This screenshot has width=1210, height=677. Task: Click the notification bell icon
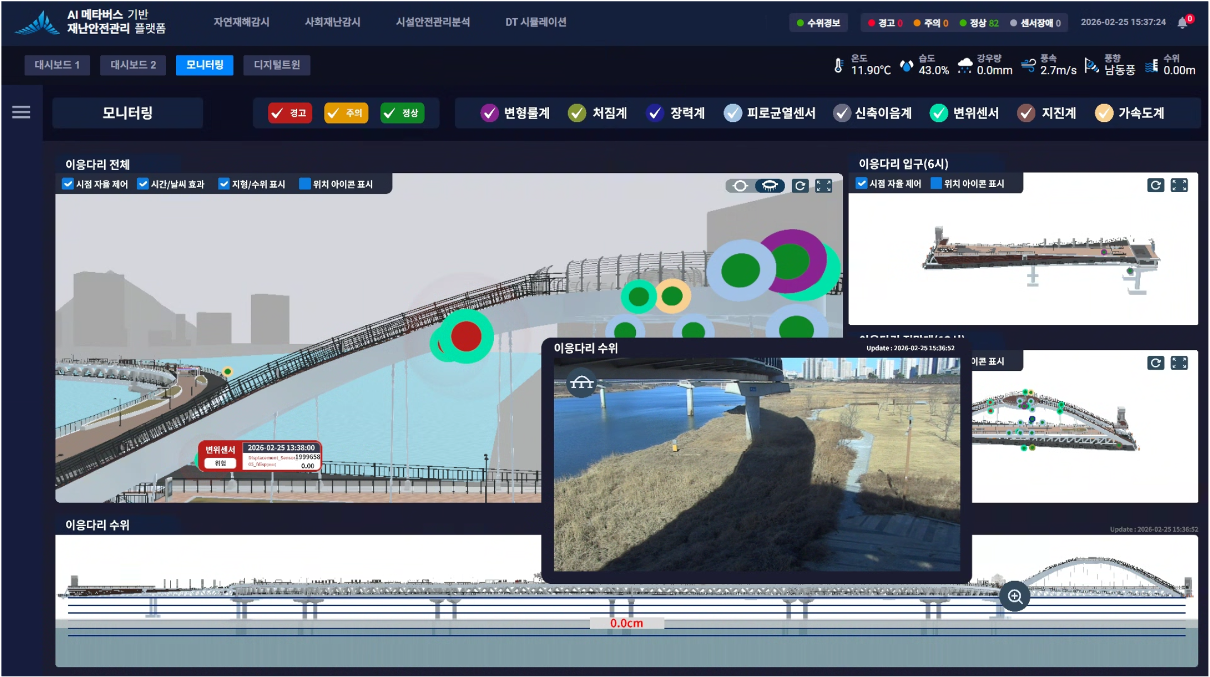pos(1183,22)
